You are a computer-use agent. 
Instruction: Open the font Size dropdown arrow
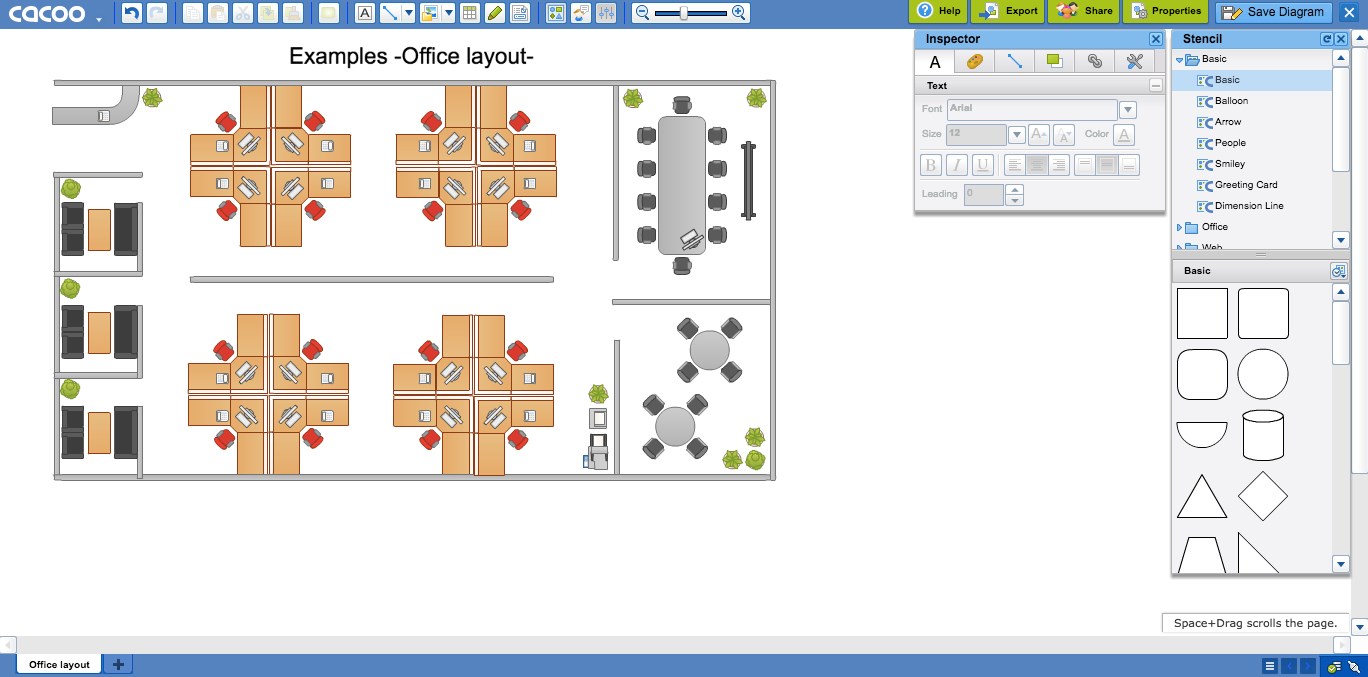pyautogui.click(x=1016, y=134)
